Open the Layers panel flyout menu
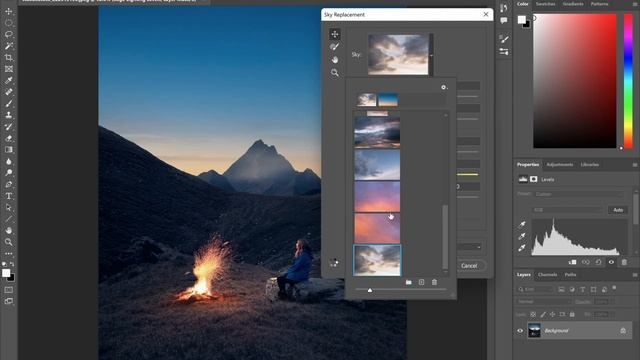640x360 pixels. click(635, 275)
